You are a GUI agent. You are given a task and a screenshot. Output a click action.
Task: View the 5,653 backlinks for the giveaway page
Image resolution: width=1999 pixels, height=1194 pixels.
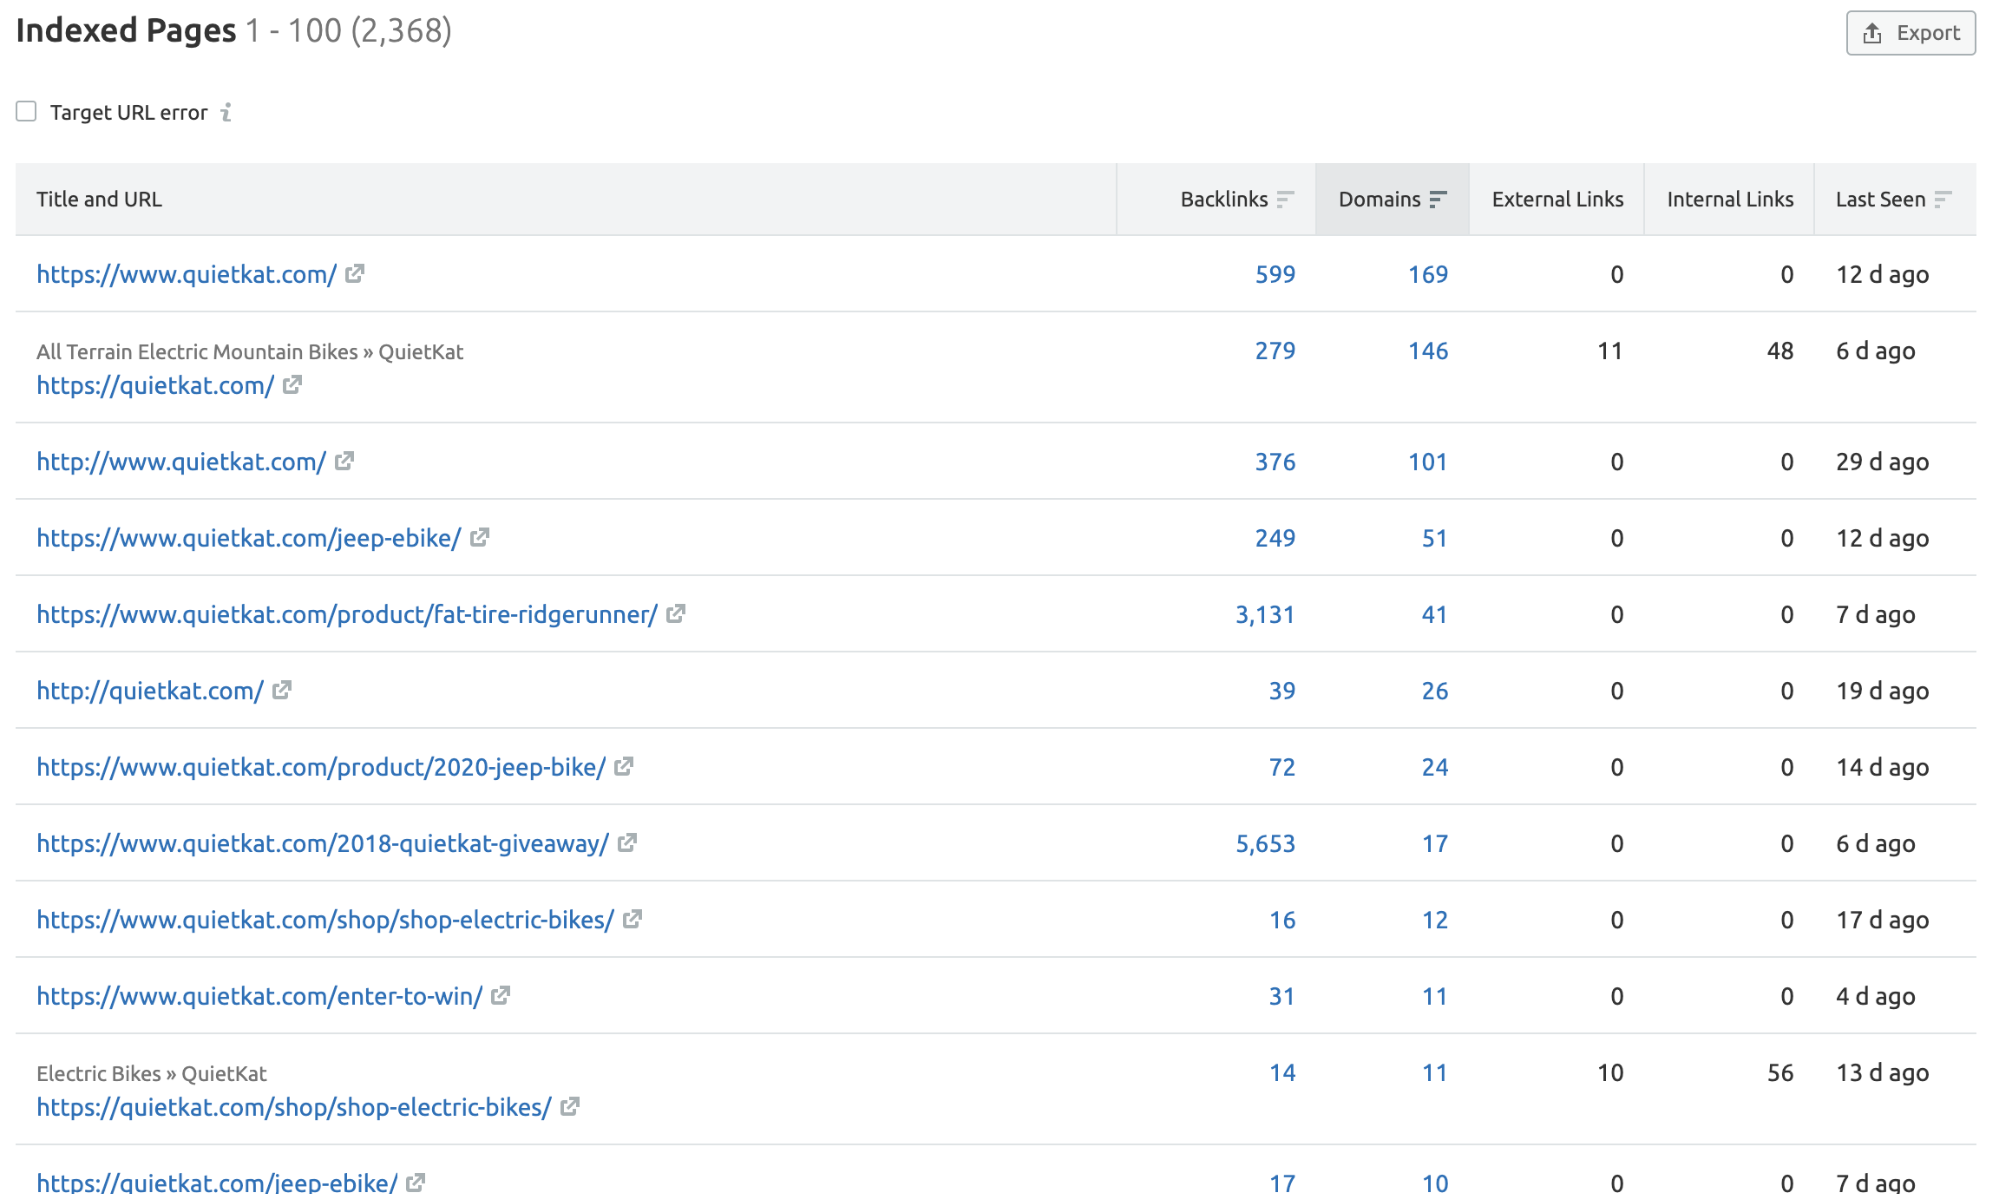[x=1268, y=843]
